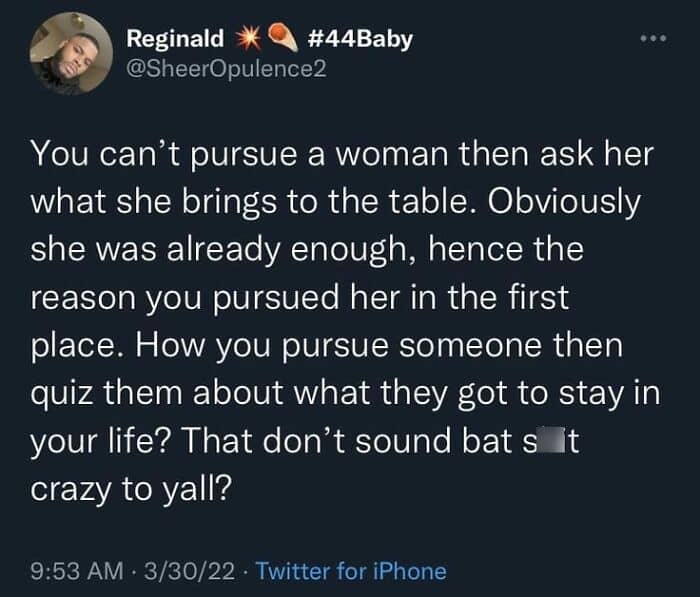Open the Twitter for iPhone source link
700x597 pixels.
[351, 571]
